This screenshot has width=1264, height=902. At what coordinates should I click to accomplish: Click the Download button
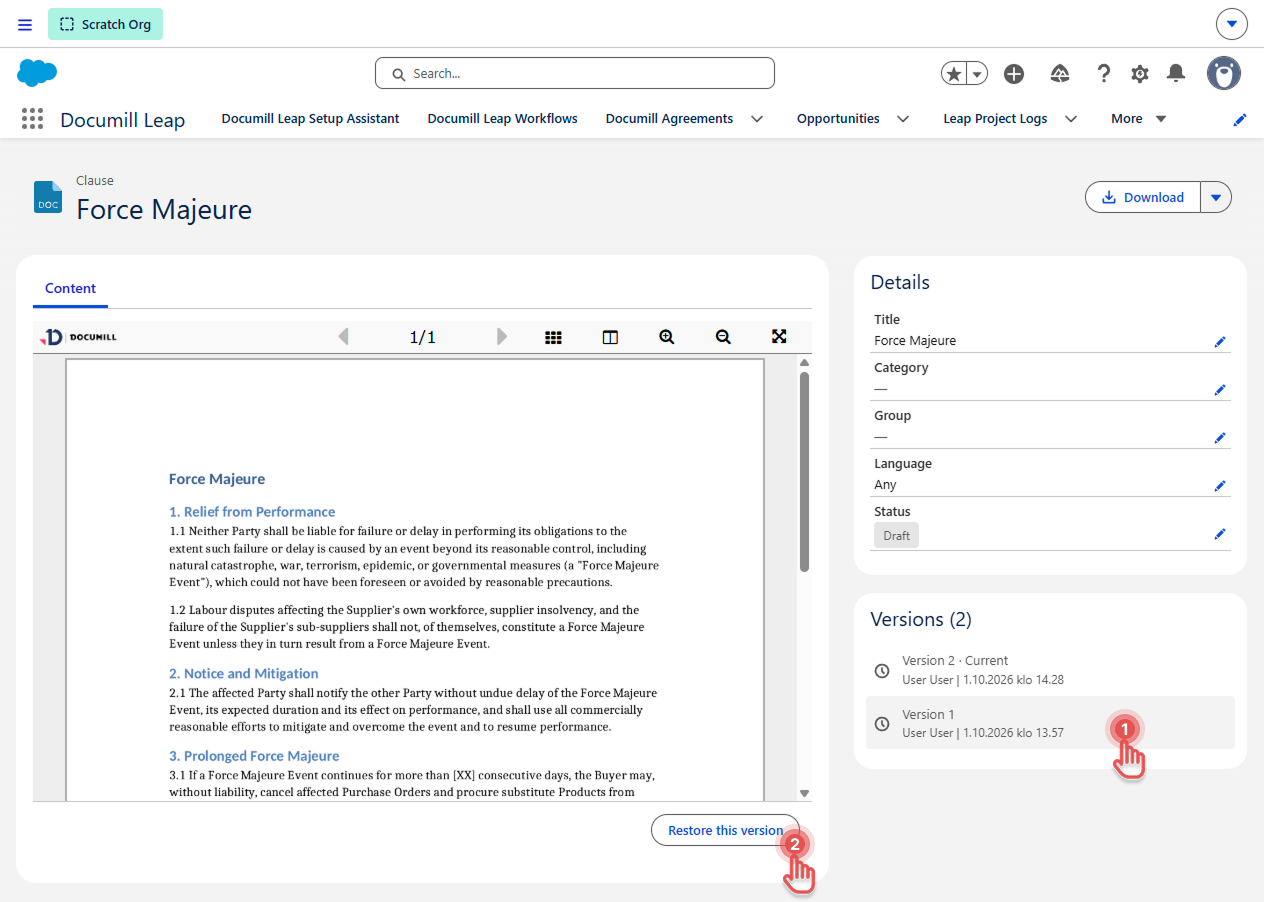(1143, 197)
